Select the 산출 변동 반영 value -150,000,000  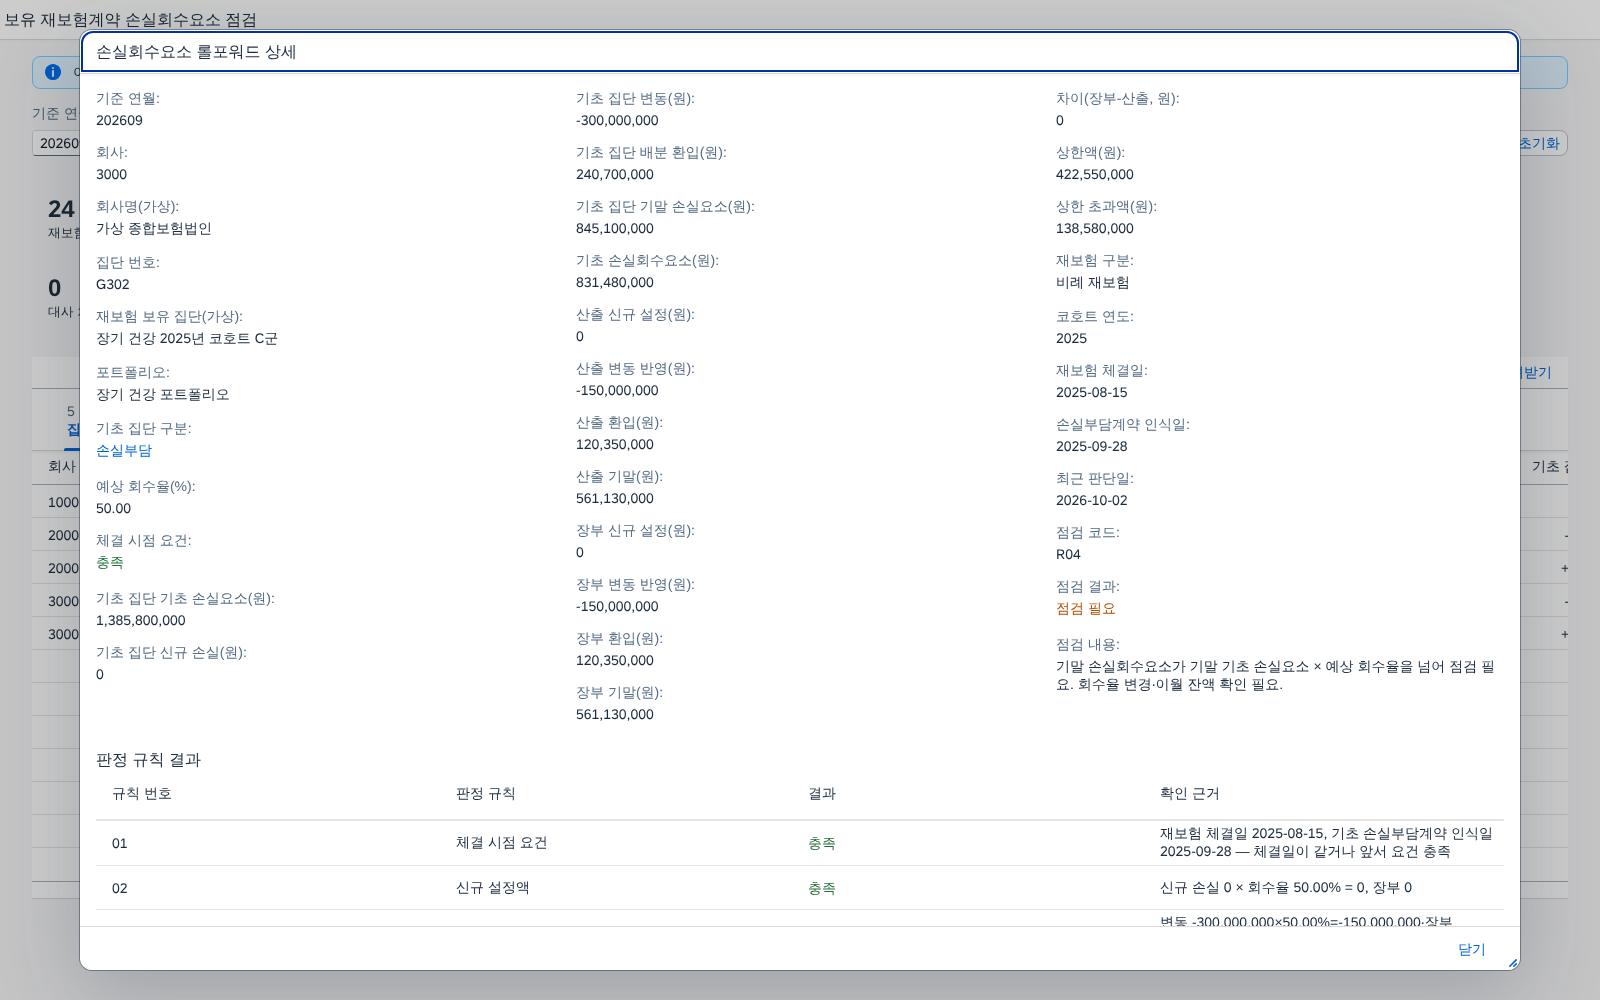point(617,390)
